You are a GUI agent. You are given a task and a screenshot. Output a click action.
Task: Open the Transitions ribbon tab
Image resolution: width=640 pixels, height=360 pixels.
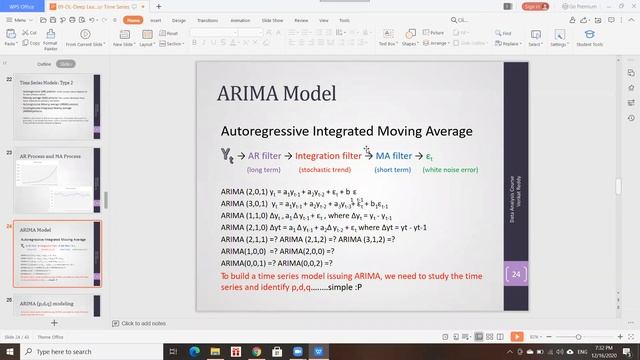point(207,20)
